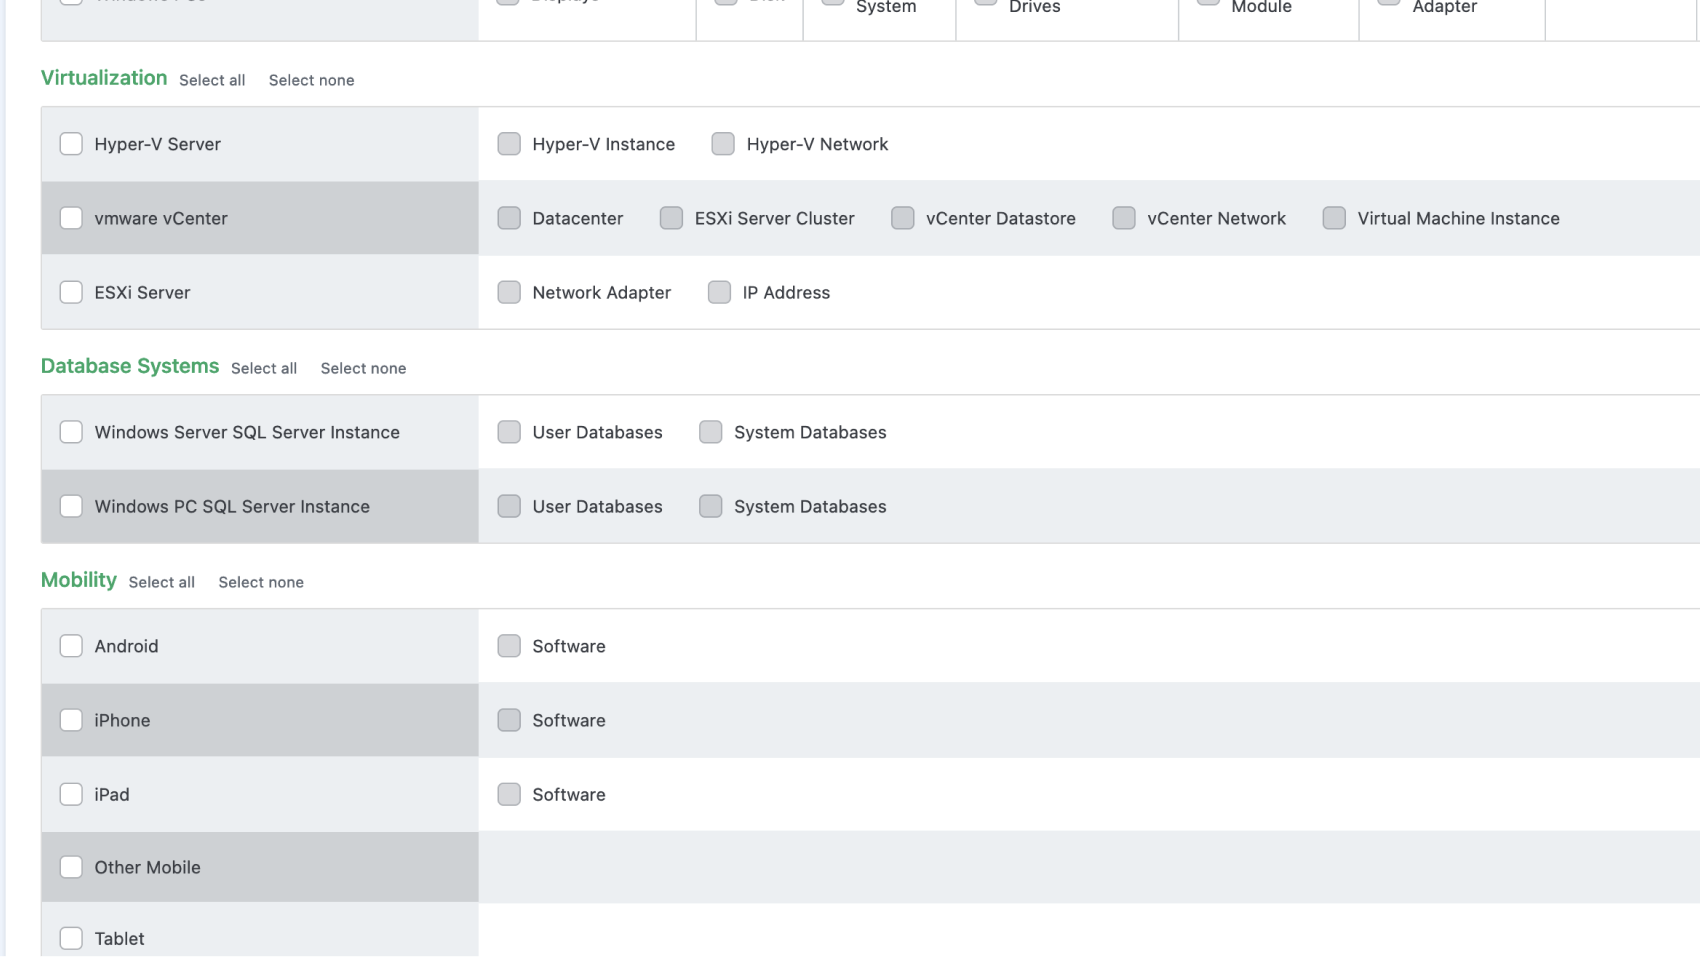
Task: Click Select all for Mobility
Action: point(161,581)
